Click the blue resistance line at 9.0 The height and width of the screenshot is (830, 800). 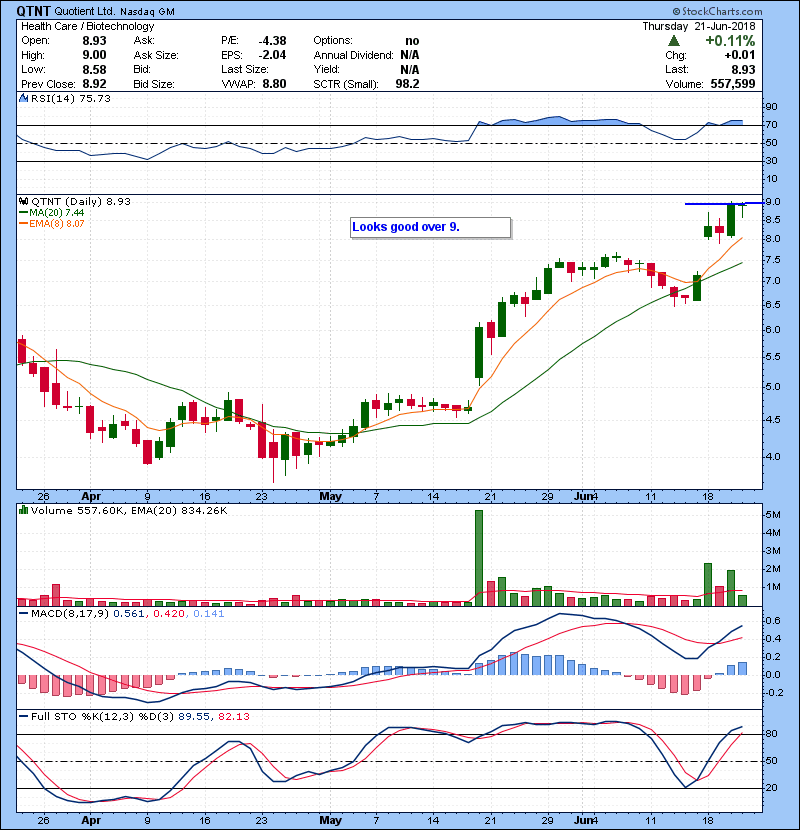(724, 203)
